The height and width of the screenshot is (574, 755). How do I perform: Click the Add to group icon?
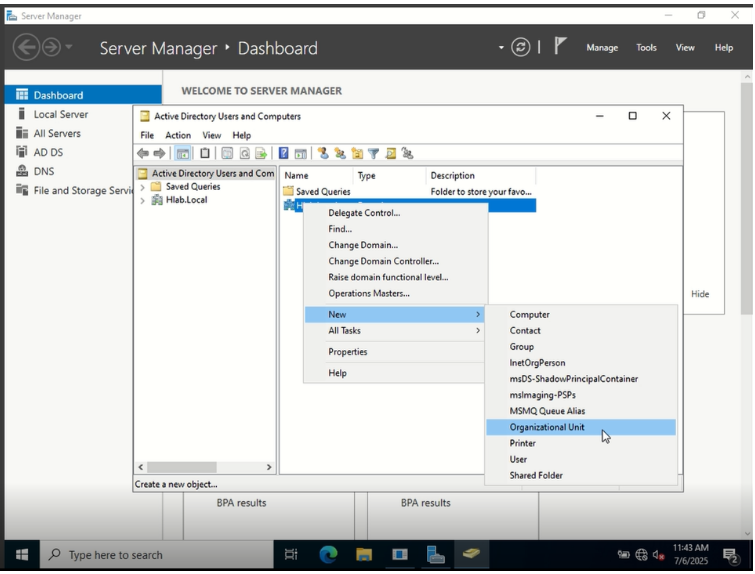407,154
